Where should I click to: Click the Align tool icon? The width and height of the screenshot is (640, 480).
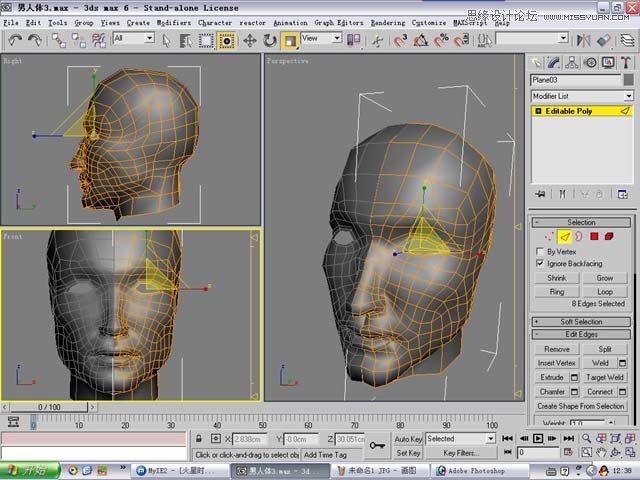(x=603, y=40)
